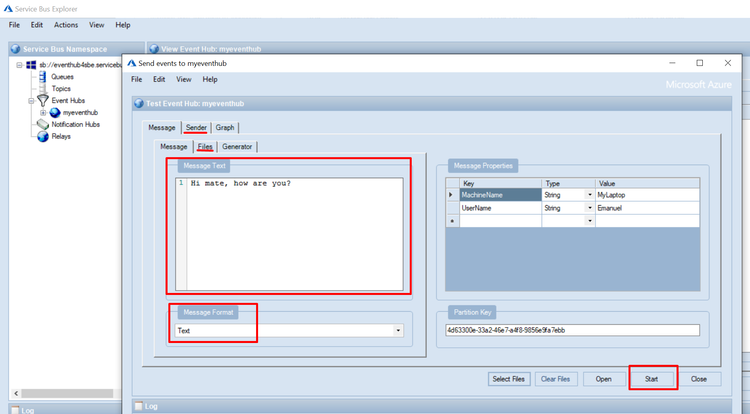Select the outer Message tab
The height and width of the screenshot is (414, 750).
click(x=162, y=128)
